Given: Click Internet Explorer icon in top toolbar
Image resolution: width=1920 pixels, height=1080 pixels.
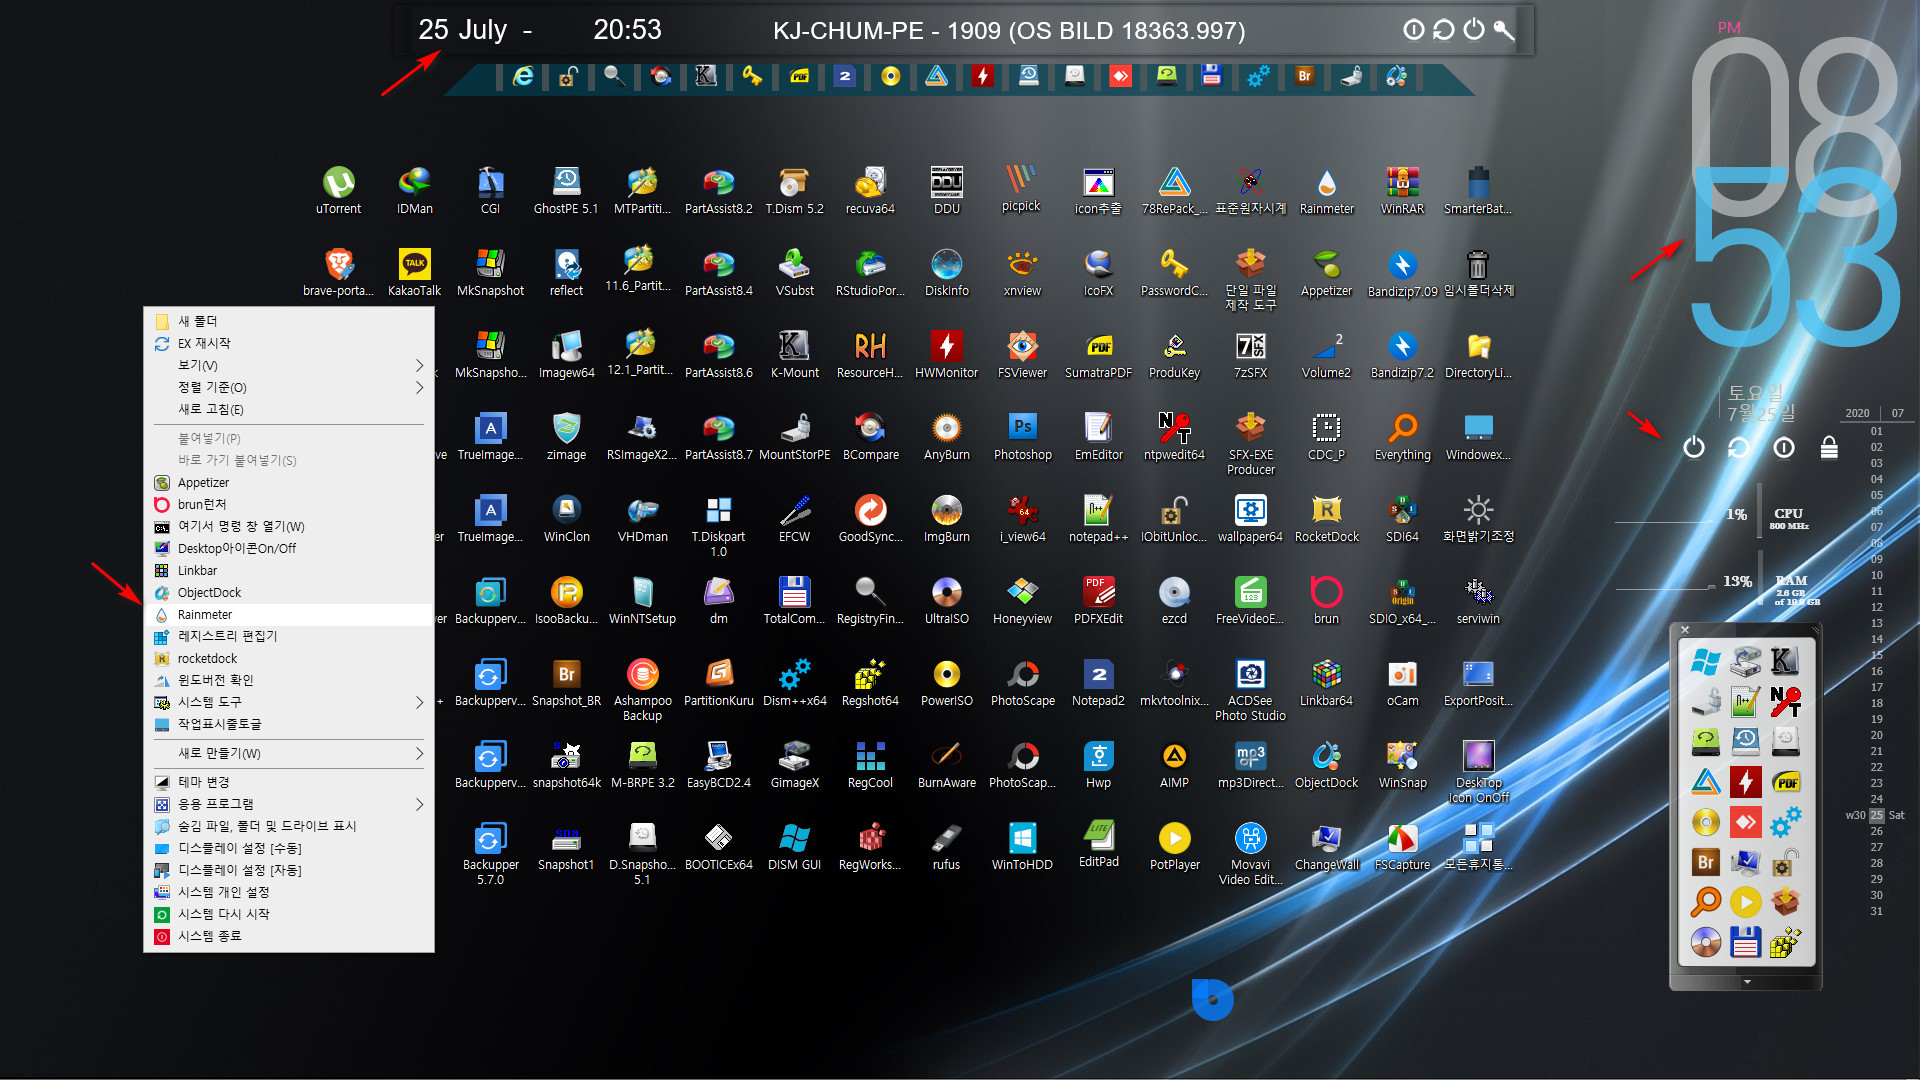Looking at the screenshot, I should pos(522,76).
